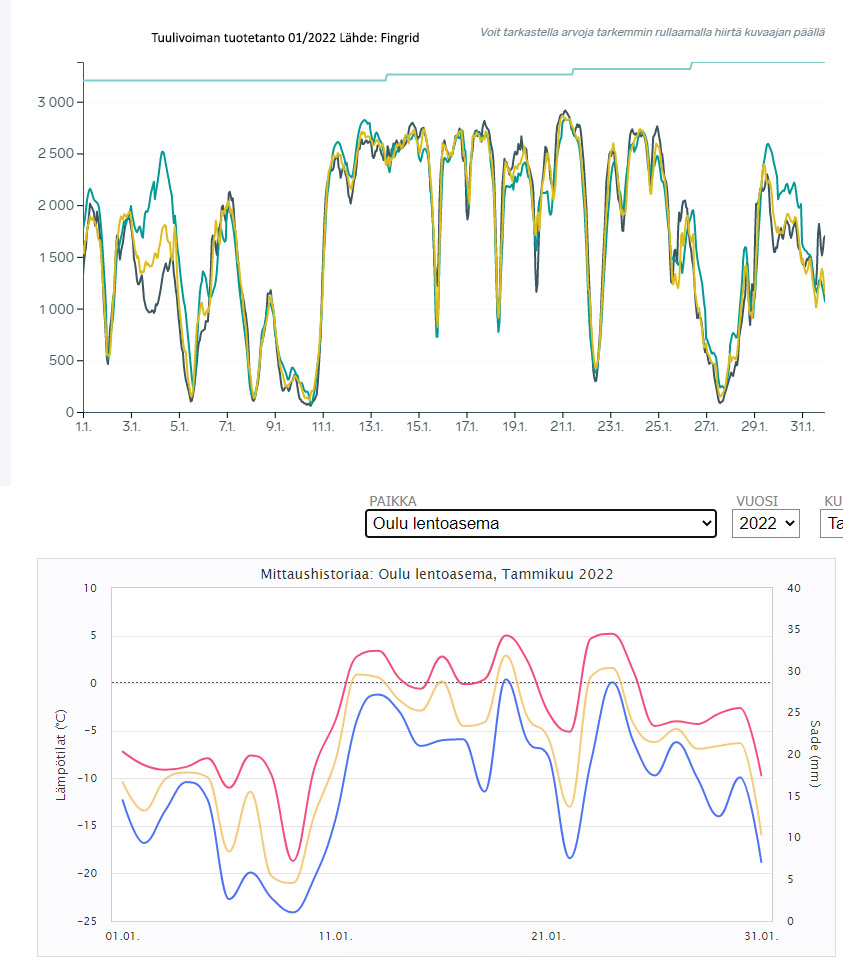Click the '13.1.' date tick on wind chart
This screenshot has width=843, height=969.
pos(371,426)
